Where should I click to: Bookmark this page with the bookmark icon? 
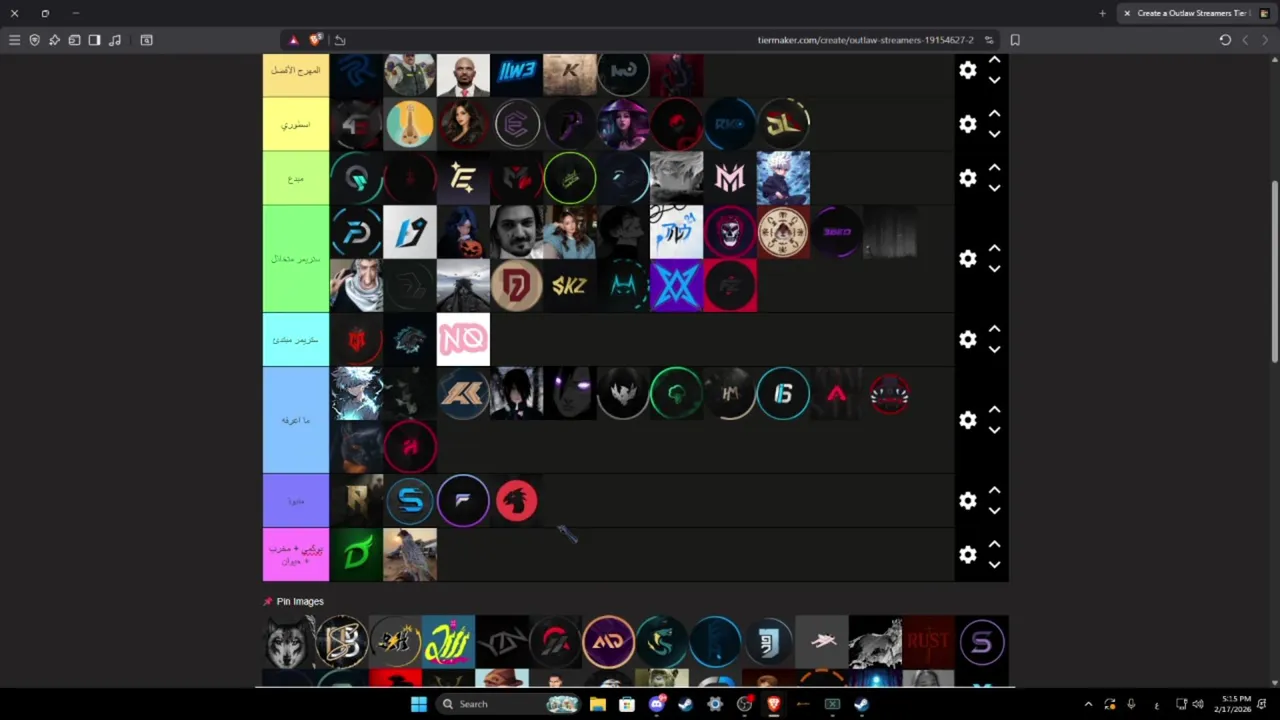click(x=1015, y=40)
